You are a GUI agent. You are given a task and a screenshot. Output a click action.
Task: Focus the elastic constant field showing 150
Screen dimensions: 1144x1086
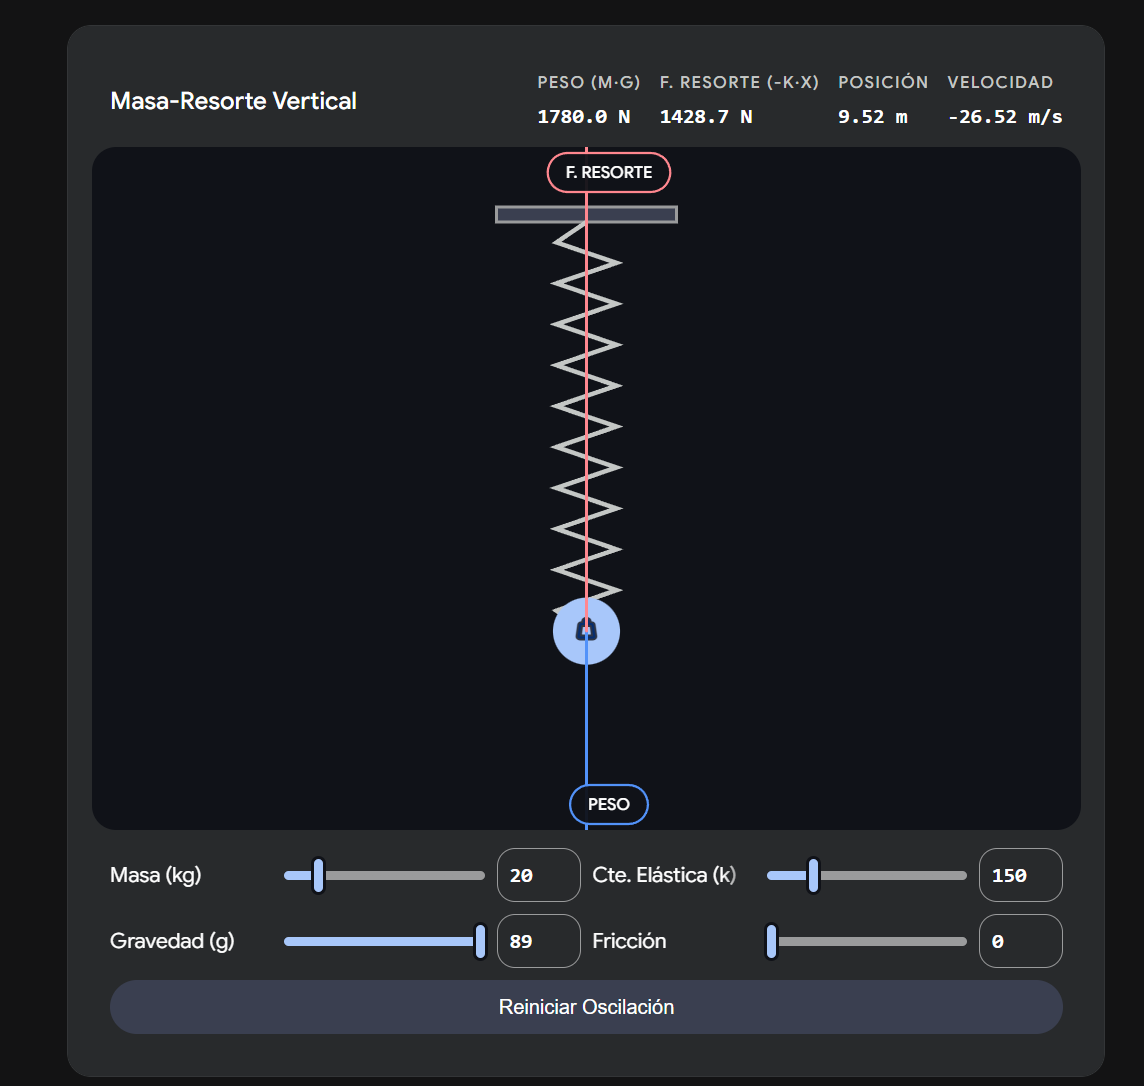[1020, 875]
